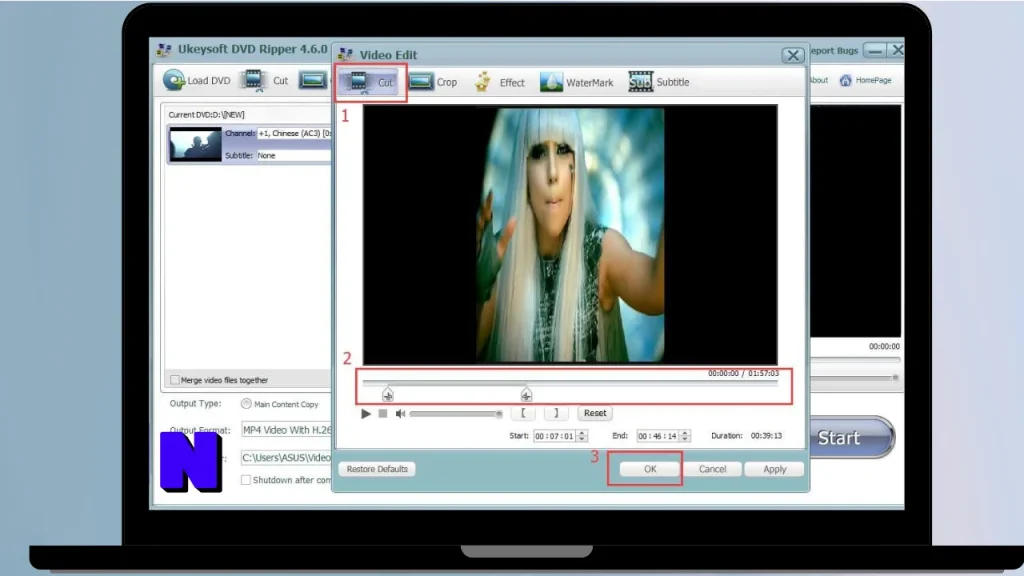Click the Reset button
This screenshot has height=576, width=1024.
click(x=595, y=413)
